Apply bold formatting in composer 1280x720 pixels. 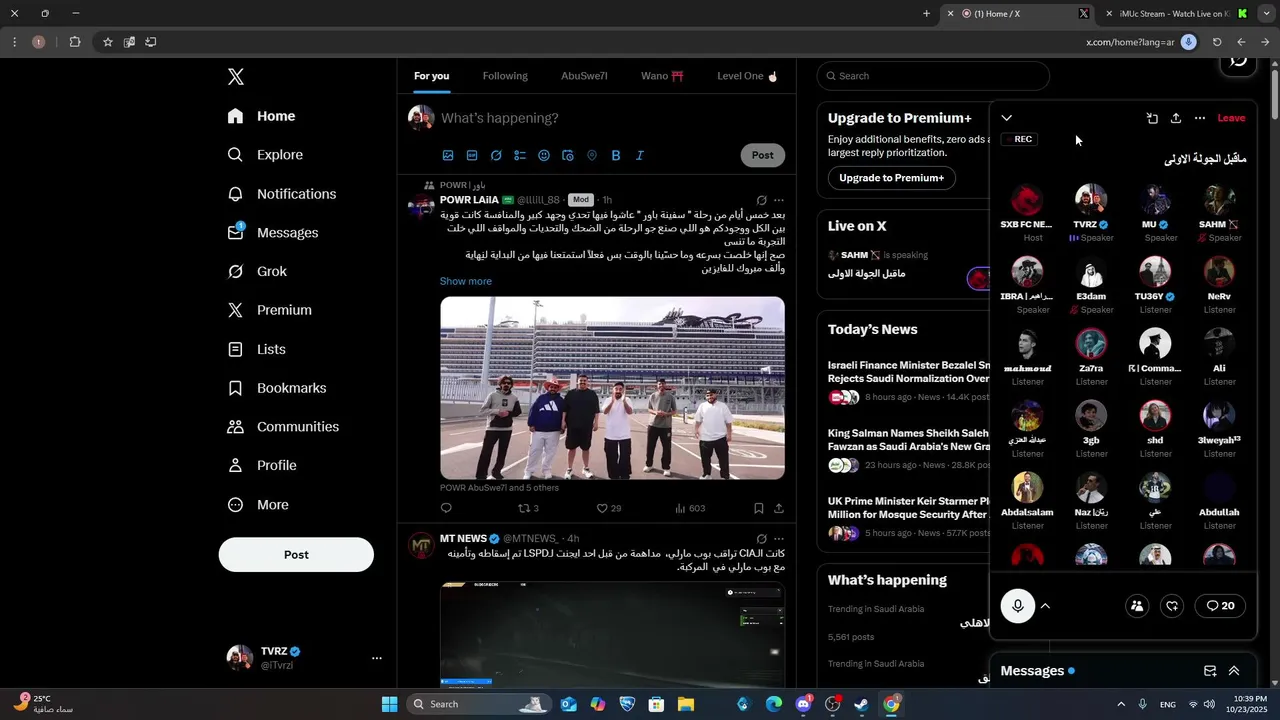coord(616,155)
